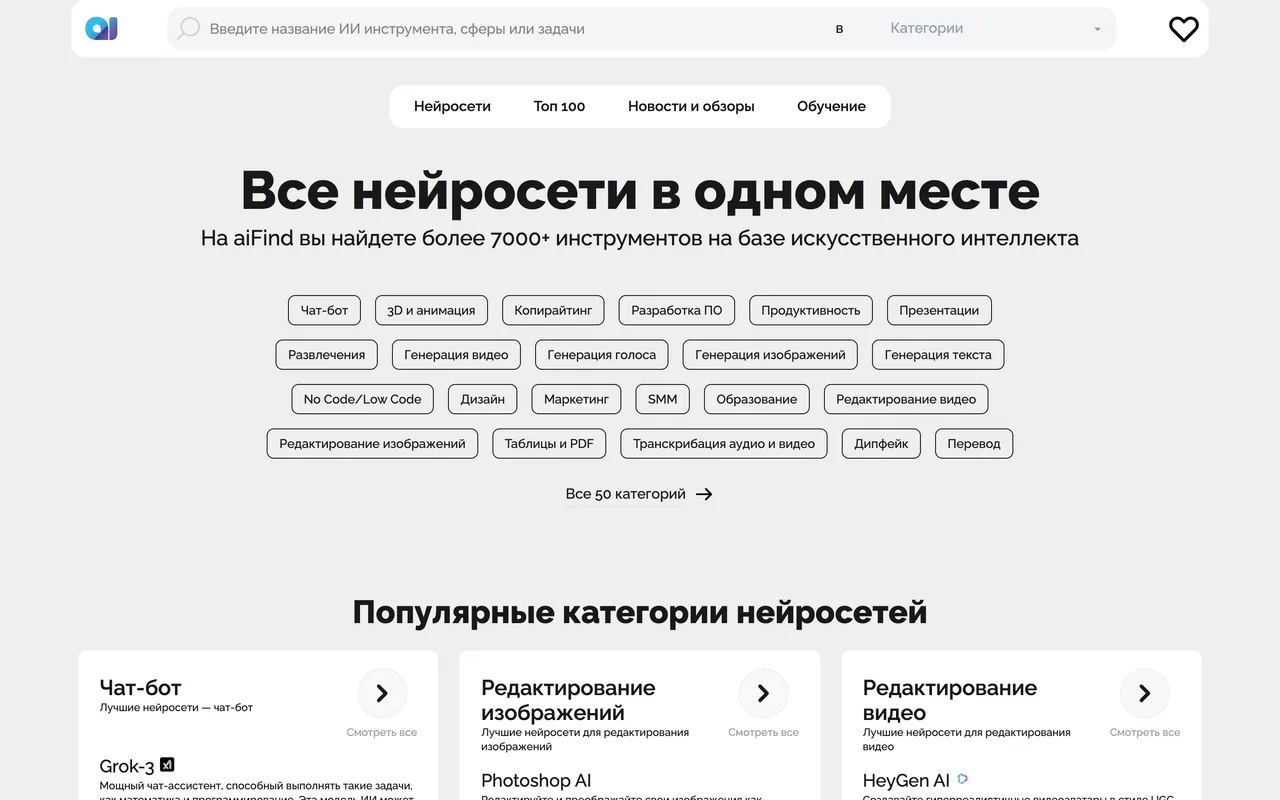Open the Категории dropdown in search bar
1280x800 pixels.
pos(995,29)
